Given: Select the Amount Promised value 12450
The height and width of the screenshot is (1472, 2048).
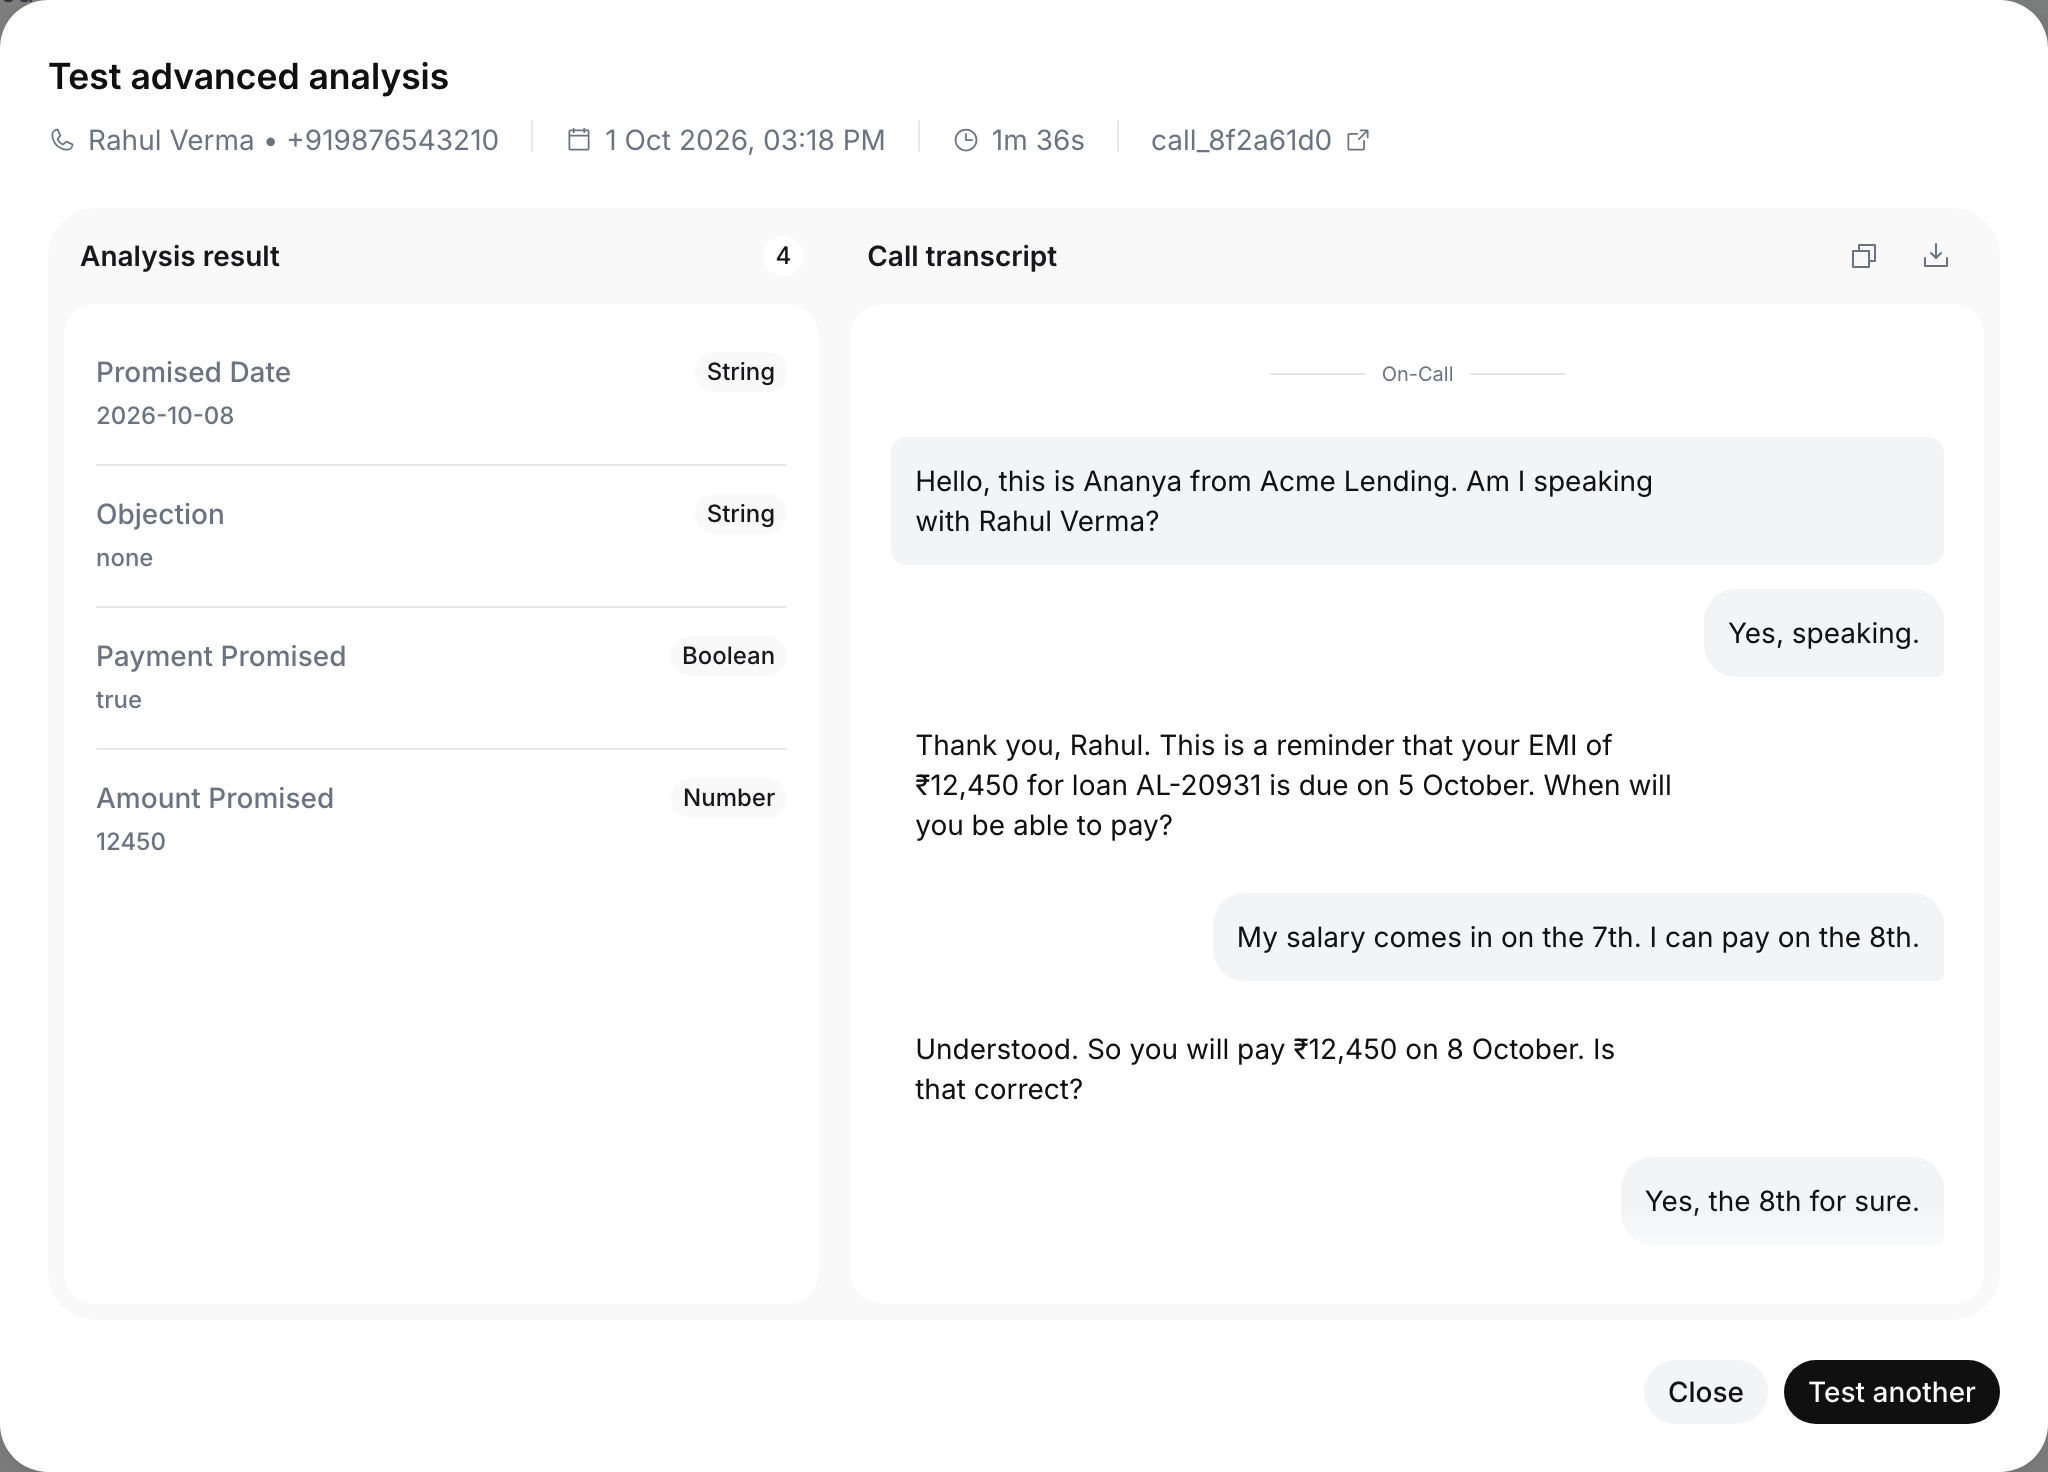Looking at the screenshot, I should click(x=131, y=841).
